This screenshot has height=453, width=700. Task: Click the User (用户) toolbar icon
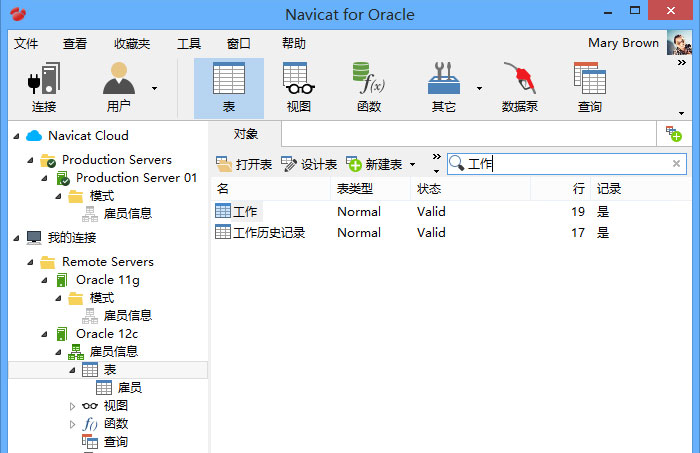(x=119, y=87)
